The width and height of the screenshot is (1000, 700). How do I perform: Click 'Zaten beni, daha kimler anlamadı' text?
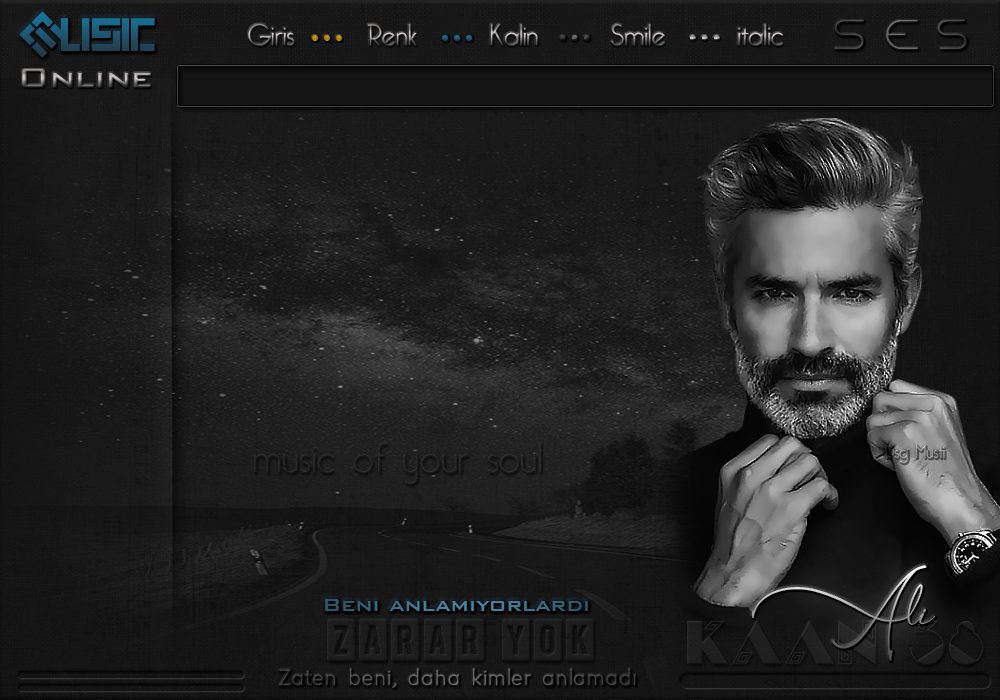pos(458,677)
